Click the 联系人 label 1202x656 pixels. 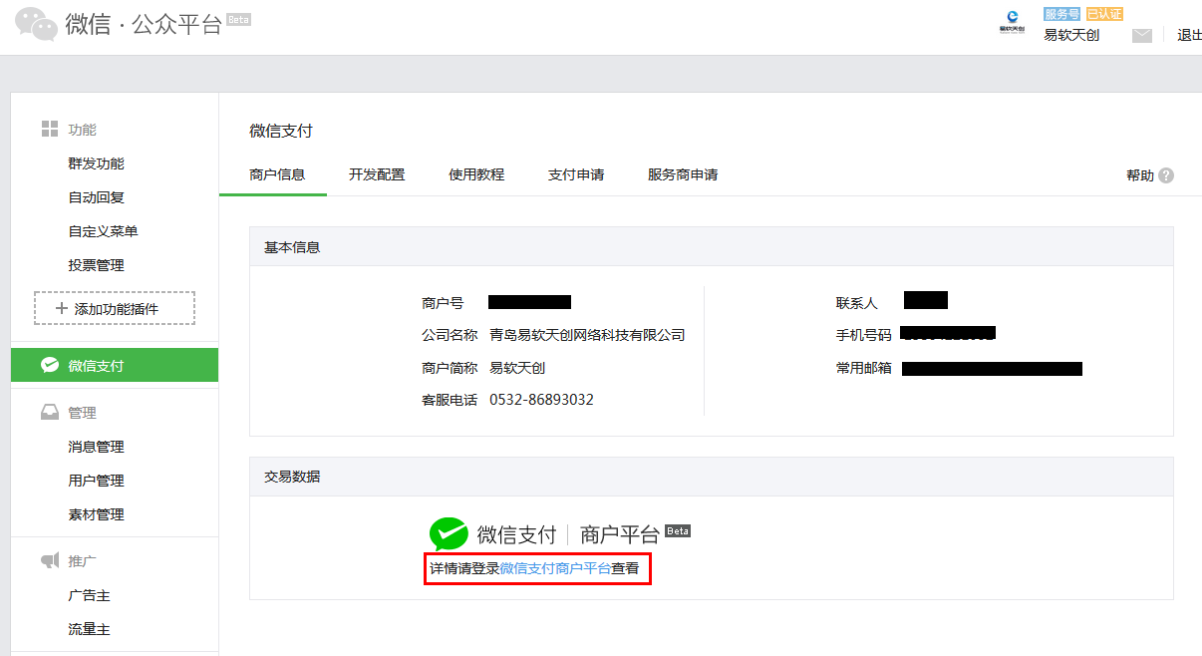pyautogui.click(x=857, y=302)
